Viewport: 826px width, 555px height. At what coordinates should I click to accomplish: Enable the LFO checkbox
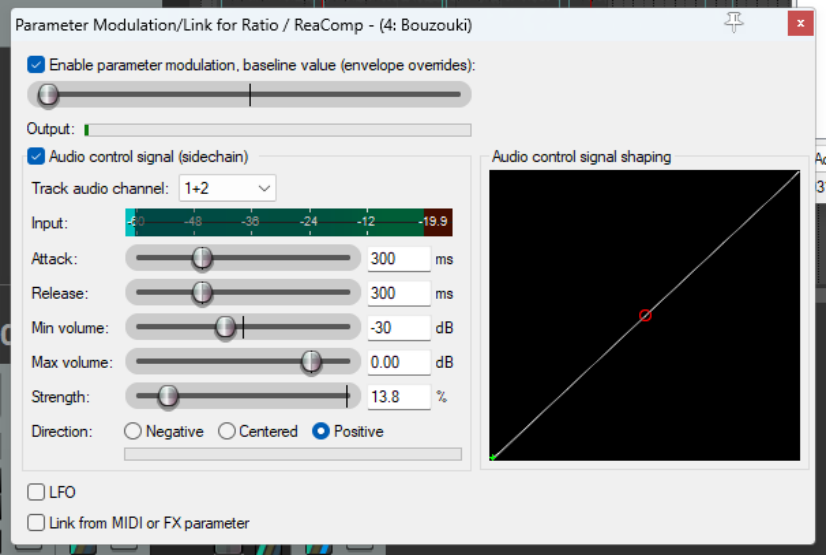36,492
